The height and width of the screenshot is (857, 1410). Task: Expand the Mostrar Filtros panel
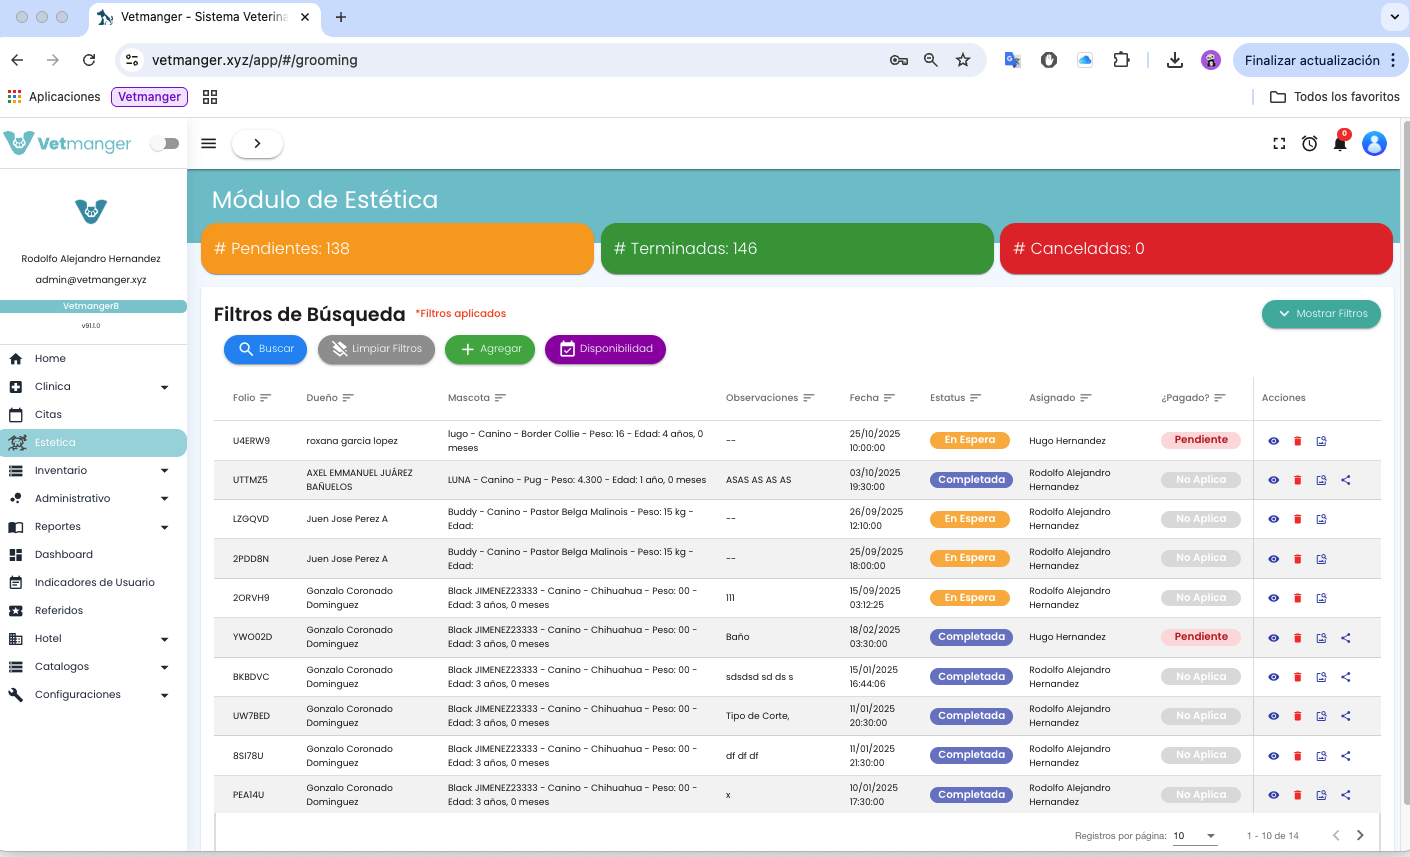pos(1321,314)
